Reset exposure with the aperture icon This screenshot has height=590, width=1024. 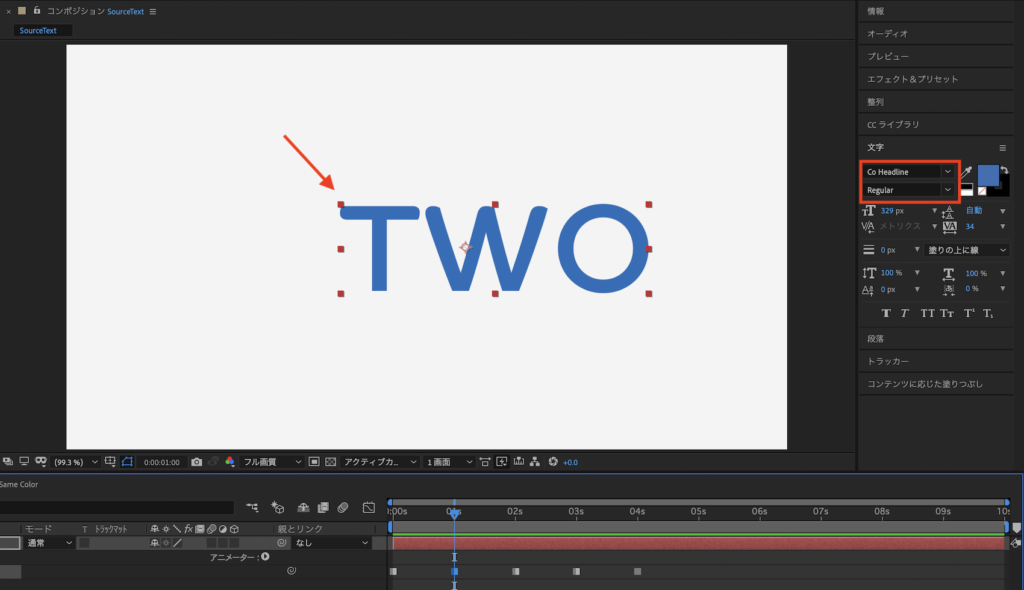pos(553,462)
